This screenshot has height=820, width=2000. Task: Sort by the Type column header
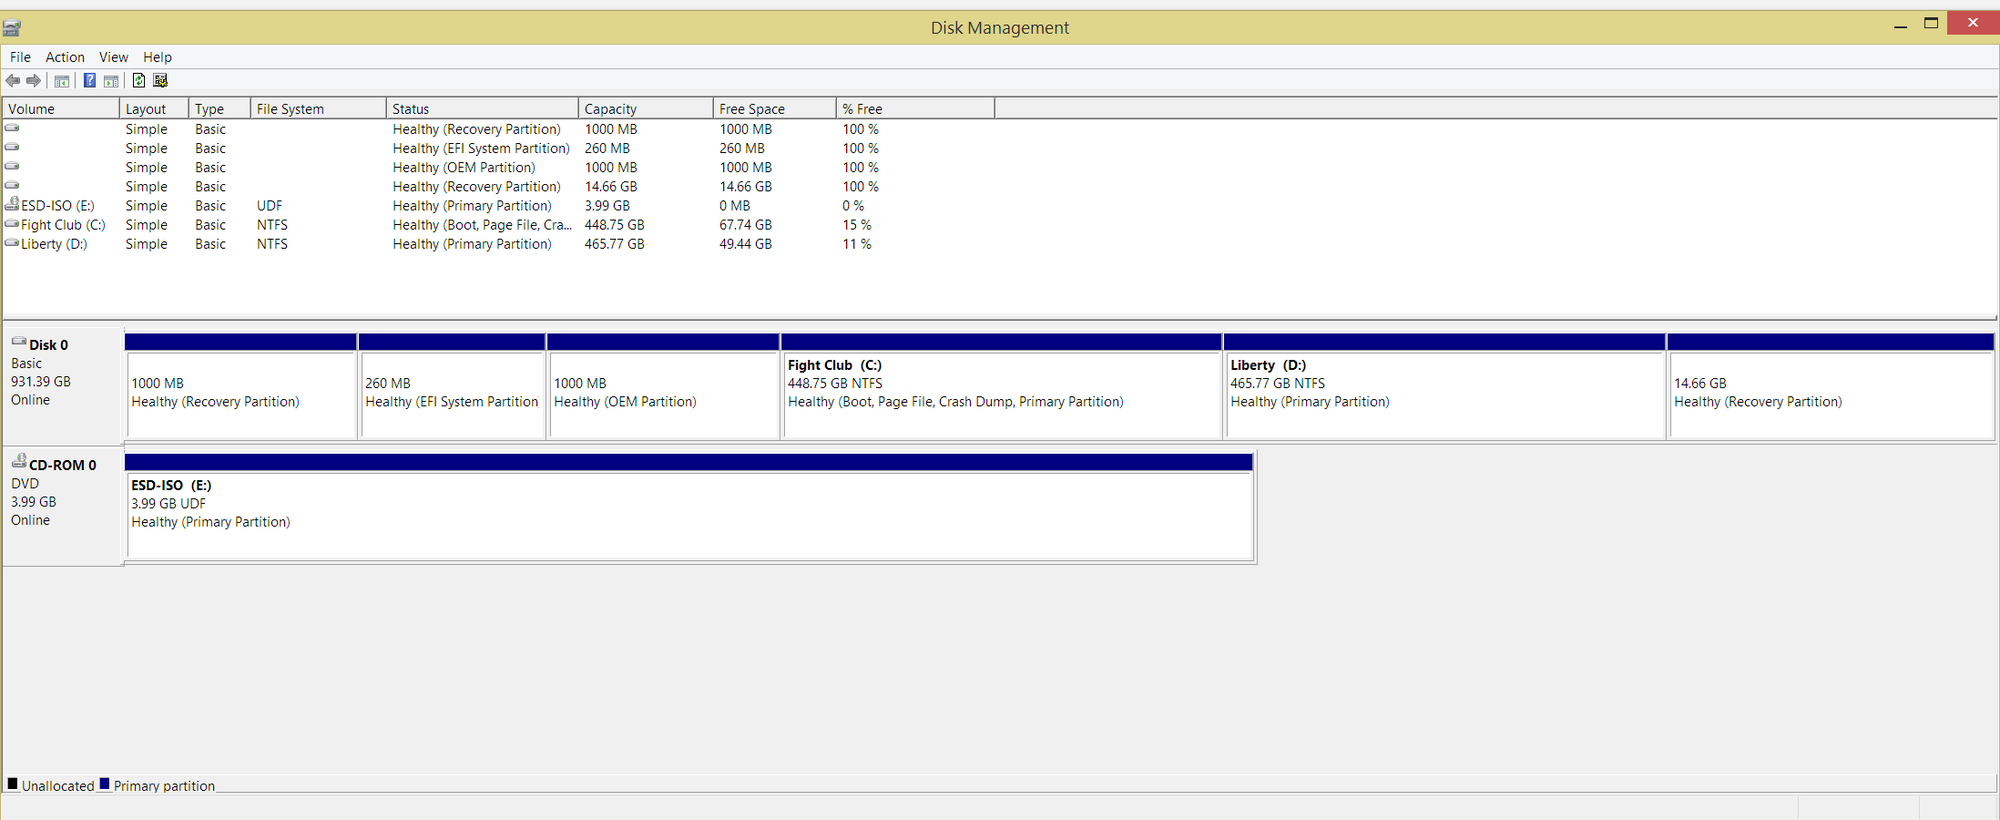(x=219, y=108)
